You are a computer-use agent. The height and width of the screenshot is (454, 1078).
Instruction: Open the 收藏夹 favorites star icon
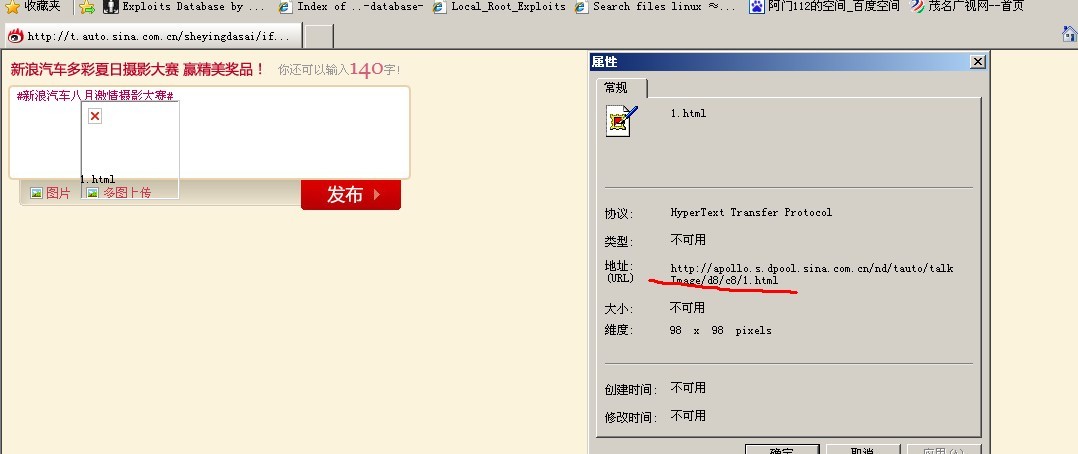(12, 7)
